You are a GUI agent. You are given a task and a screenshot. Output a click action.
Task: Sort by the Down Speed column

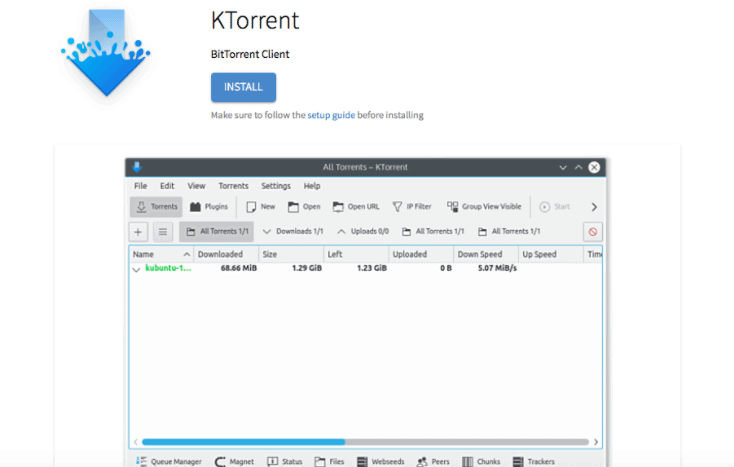click(486, 254)
